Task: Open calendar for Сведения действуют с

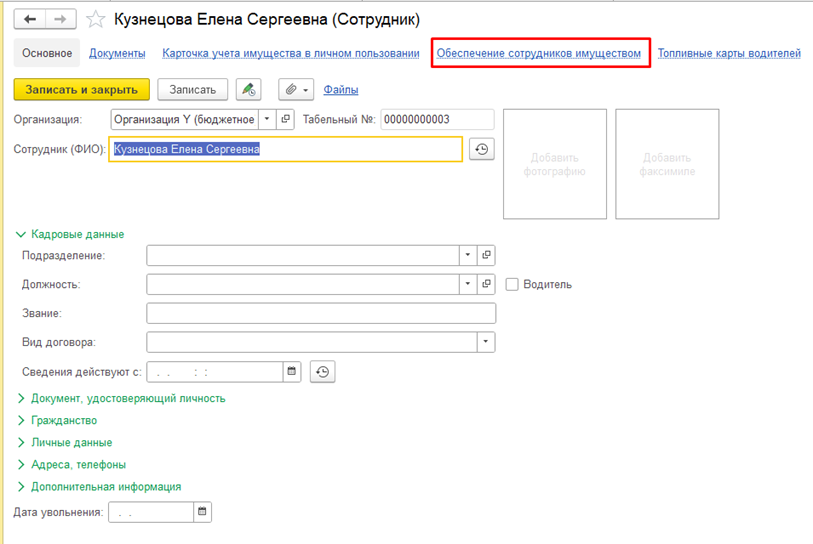Action: 292,372
